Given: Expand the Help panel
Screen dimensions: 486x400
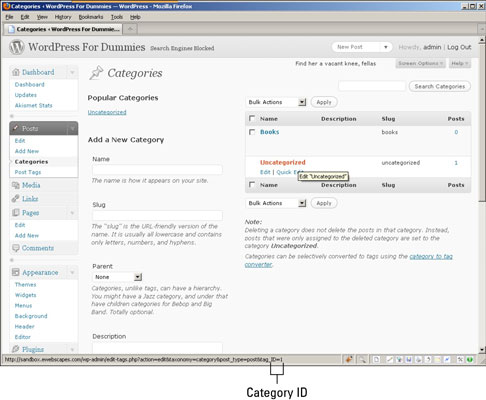Looking at the screenshot, I should [x=460, y=63].
